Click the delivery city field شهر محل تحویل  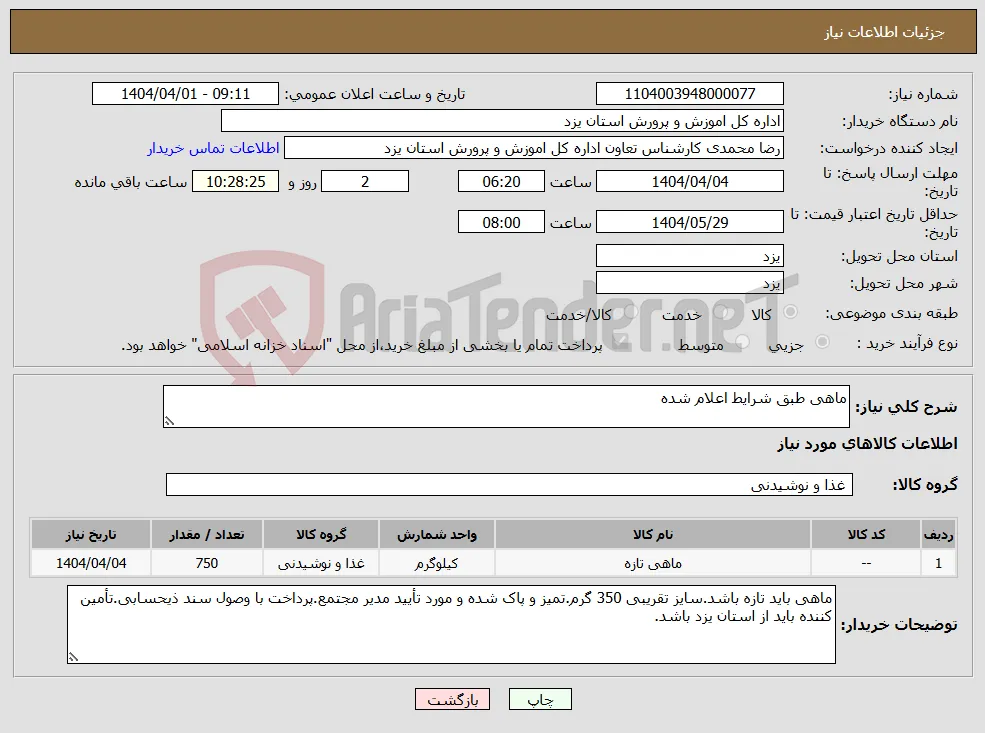(x=690, y=283)
